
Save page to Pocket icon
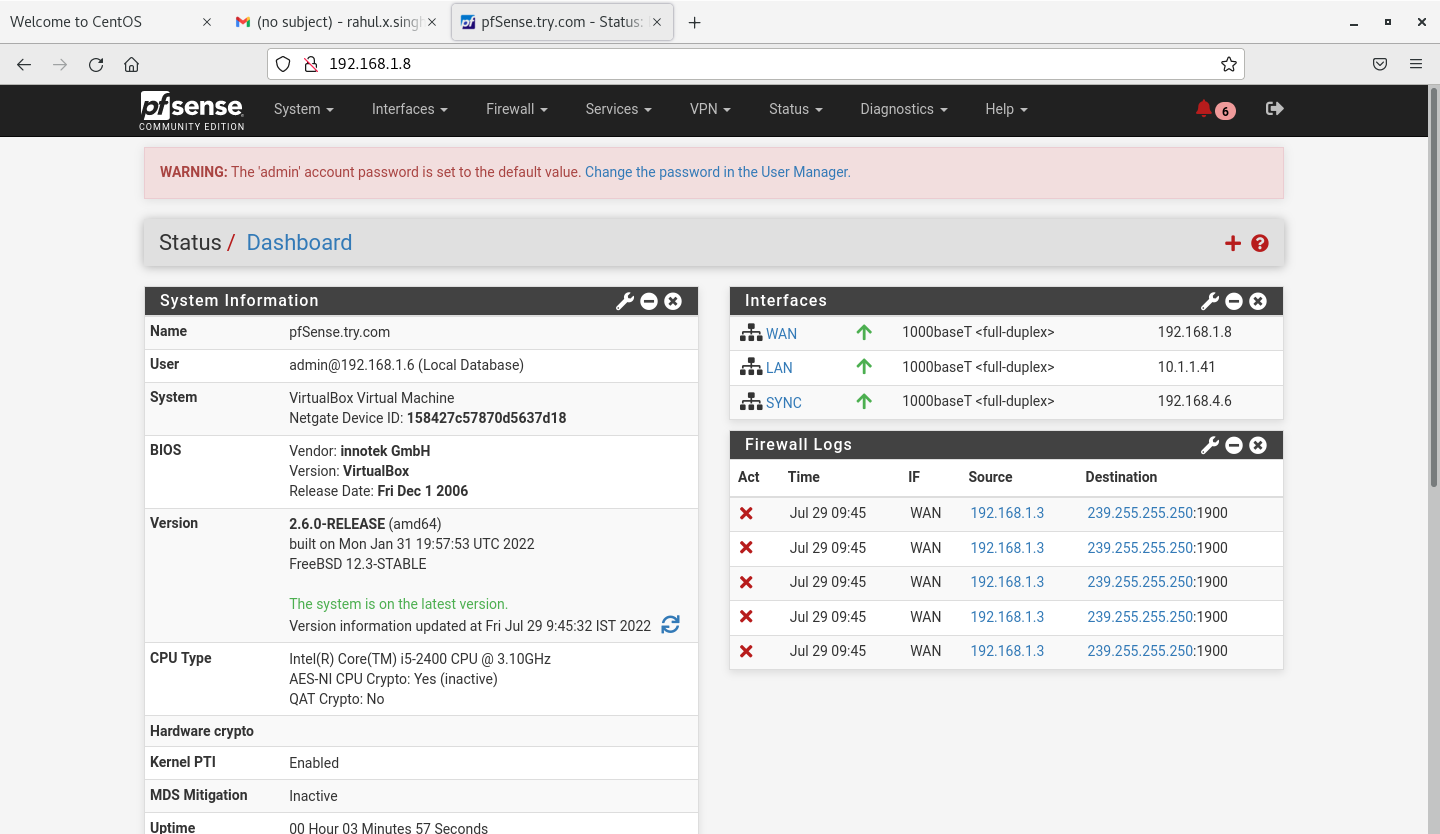point(1380,64)
